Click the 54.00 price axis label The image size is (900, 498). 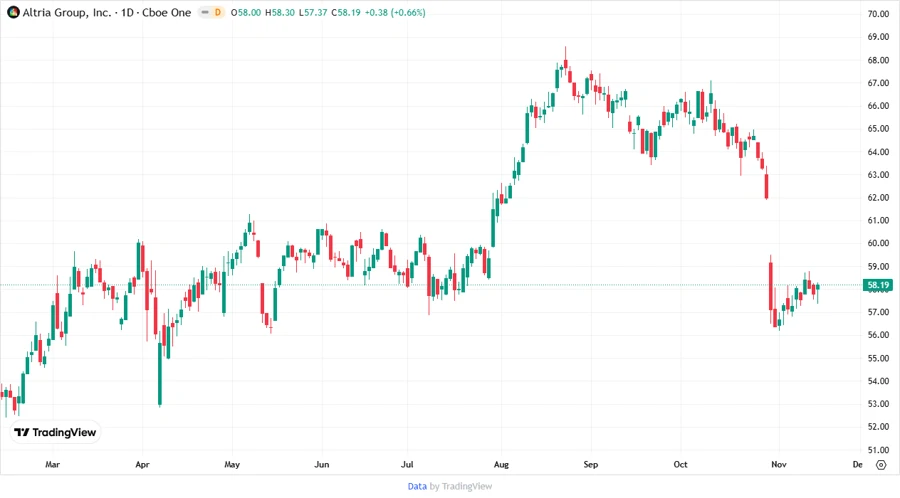pos(878,381)
